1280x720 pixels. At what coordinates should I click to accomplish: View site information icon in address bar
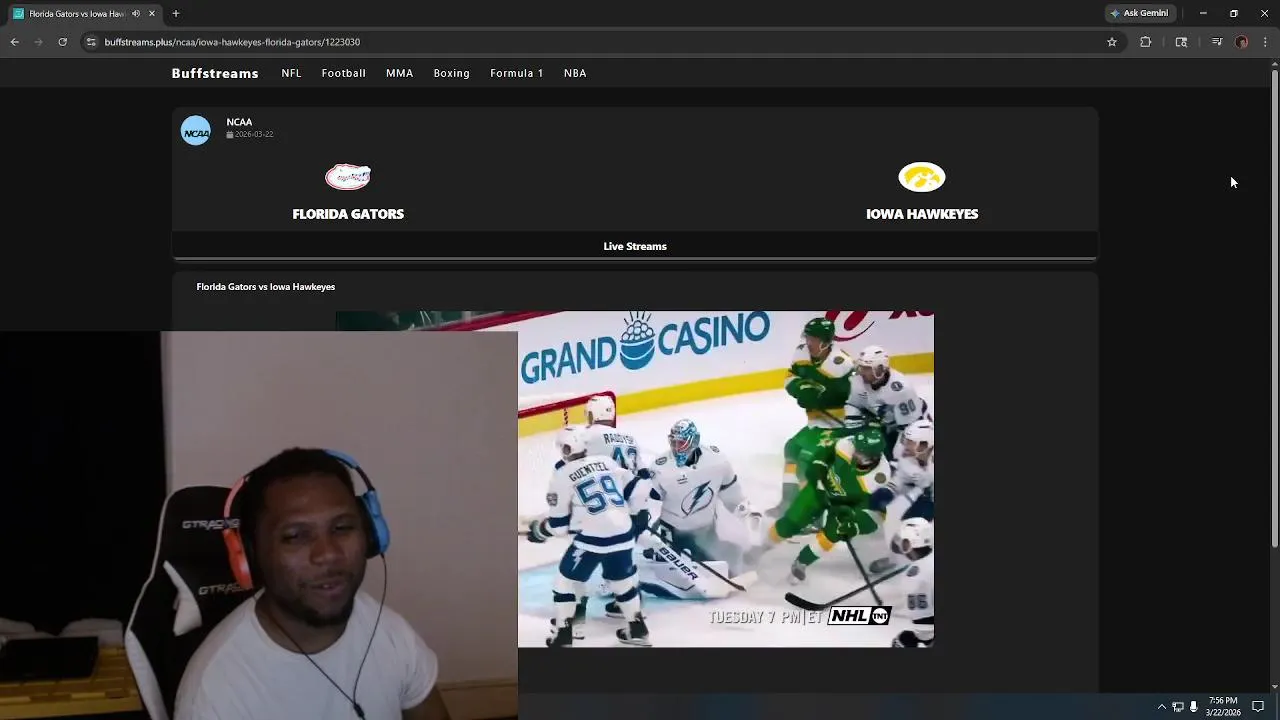91,42
